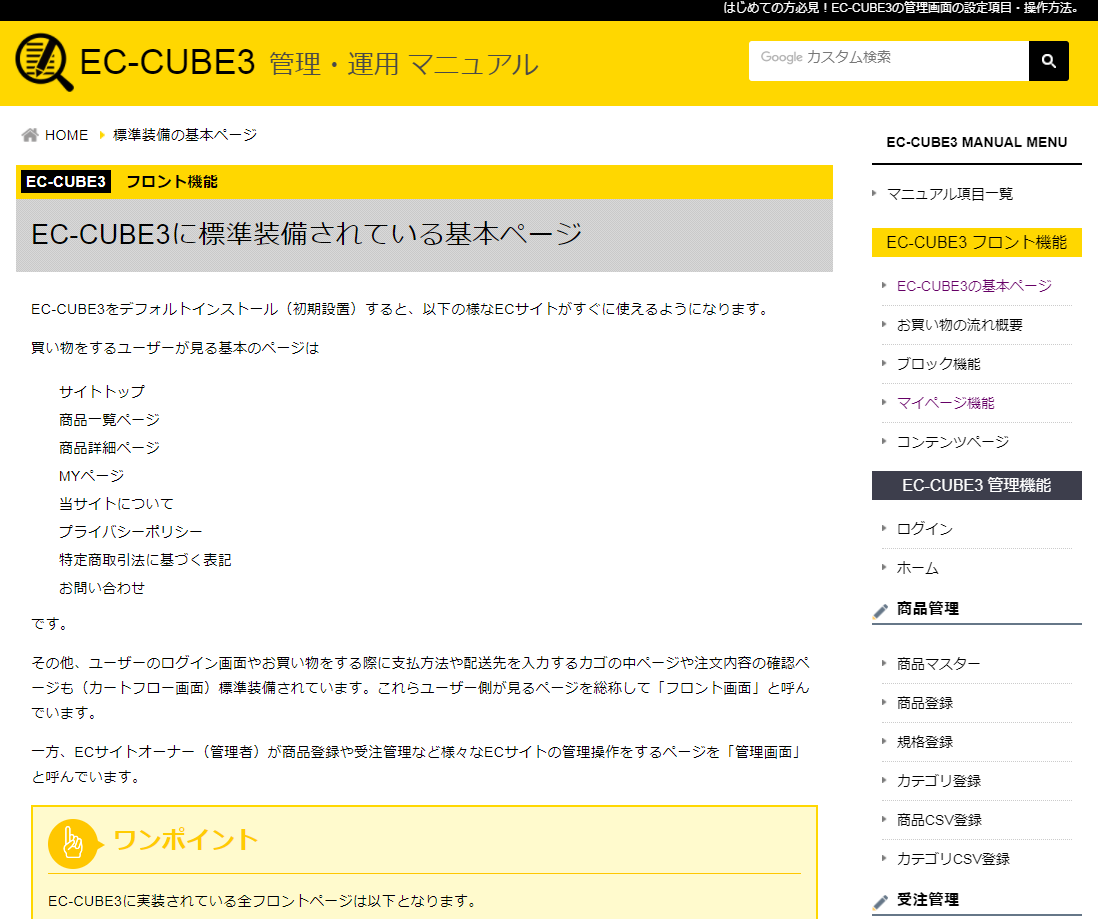Click breadcrumb arrow separator after HOME

pyautogui.click(x=102, y=134)
